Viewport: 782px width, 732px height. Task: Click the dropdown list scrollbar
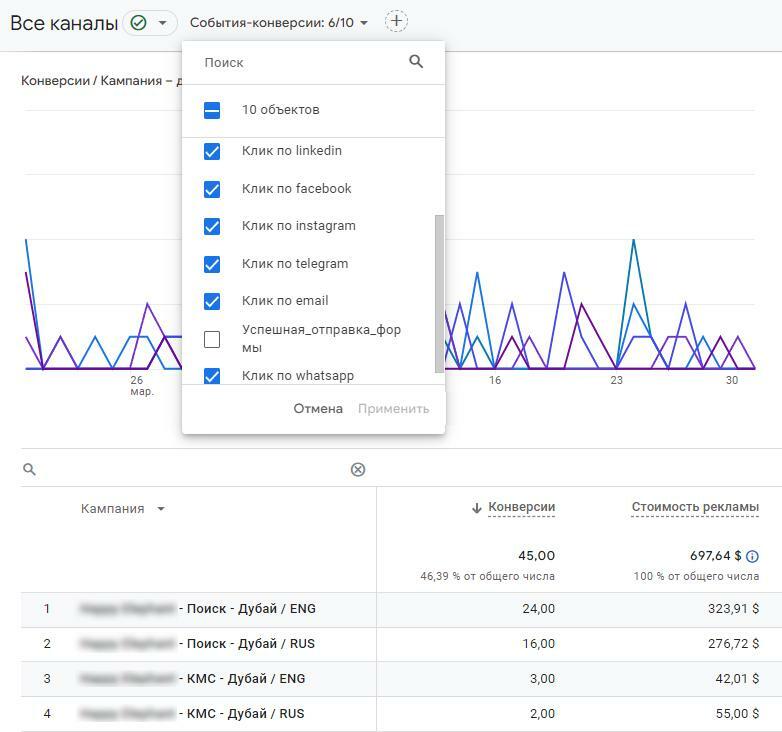439,294
